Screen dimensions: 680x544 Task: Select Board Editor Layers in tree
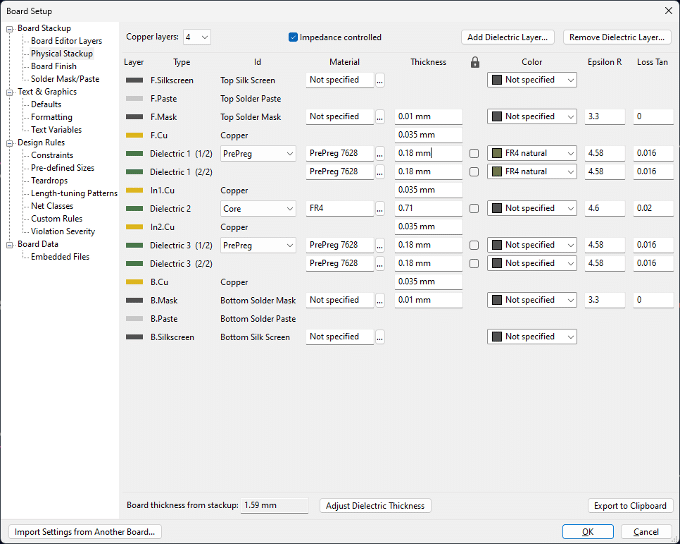click(x=66, y=41)
